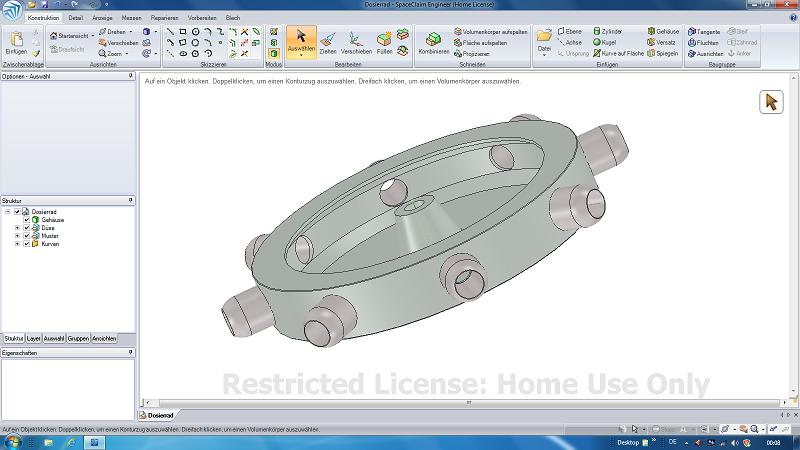Insert an Achse (axis)
Screen dimensions: 800x450
point(570,42)
